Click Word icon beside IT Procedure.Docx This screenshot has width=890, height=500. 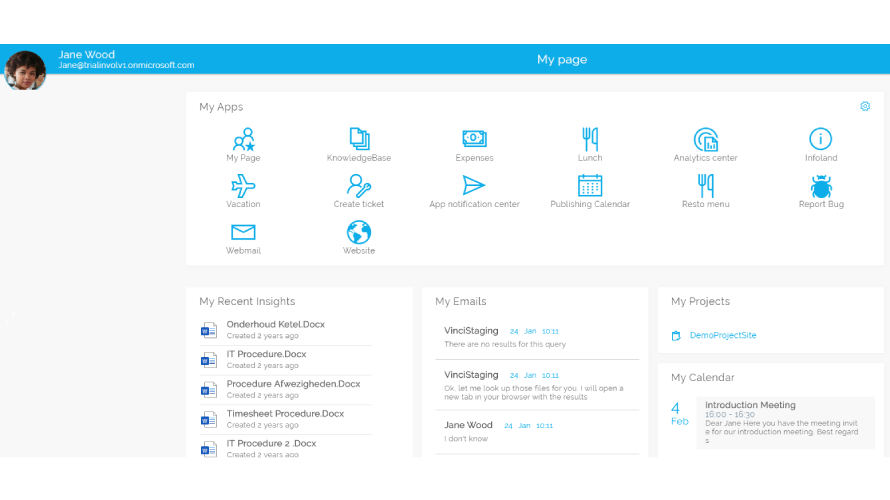coord(208,360)
